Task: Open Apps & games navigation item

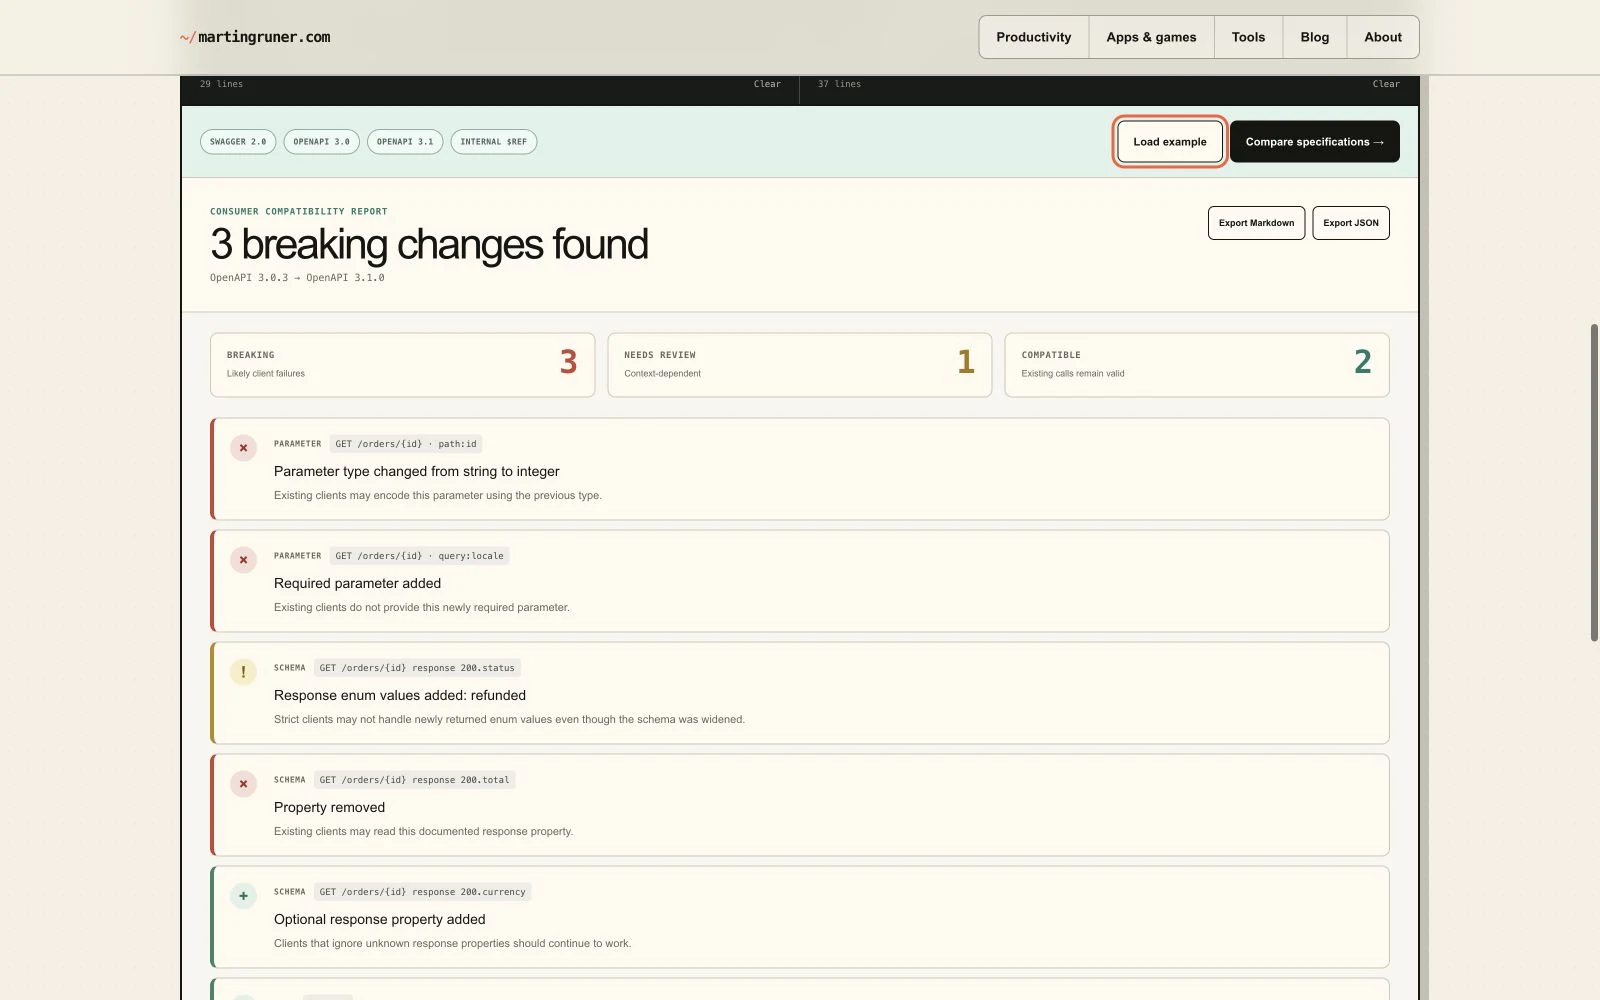Action: tap(1151, 37)
